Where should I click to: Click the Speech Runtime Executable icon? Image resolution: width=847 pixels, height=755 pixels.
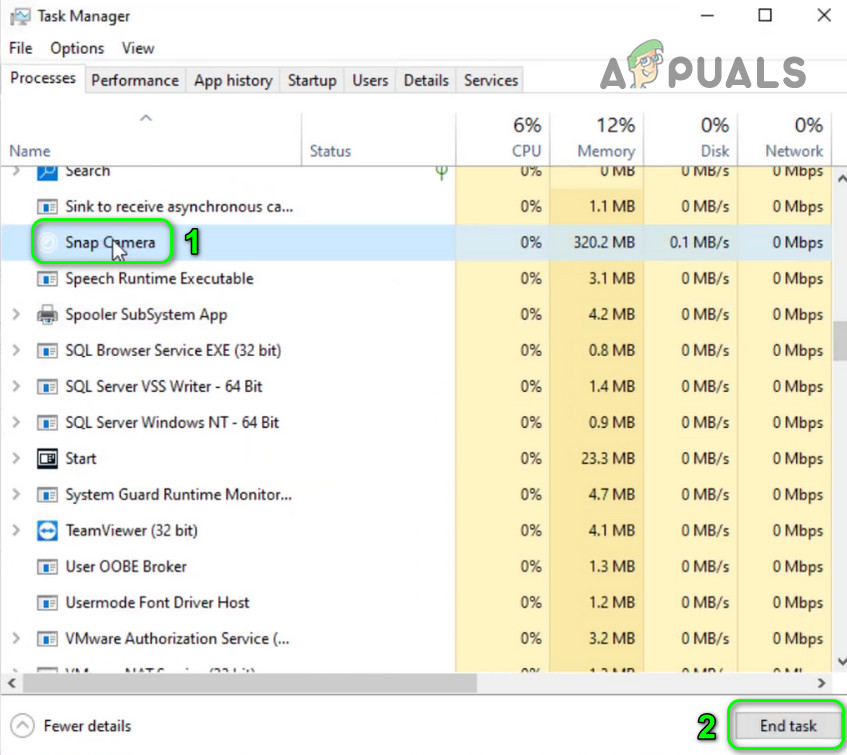48,279
